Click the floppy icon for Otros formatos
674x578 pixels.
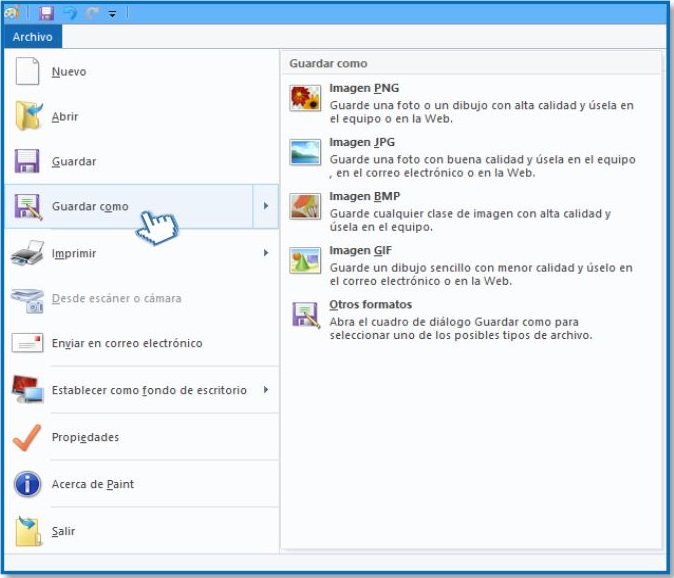coord(306,315)
